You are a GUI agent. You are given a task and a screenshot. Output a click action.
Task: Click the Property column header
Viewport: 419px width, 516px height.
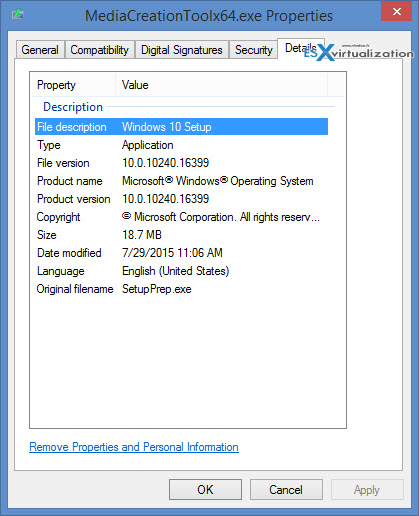(x=73, y=85)
